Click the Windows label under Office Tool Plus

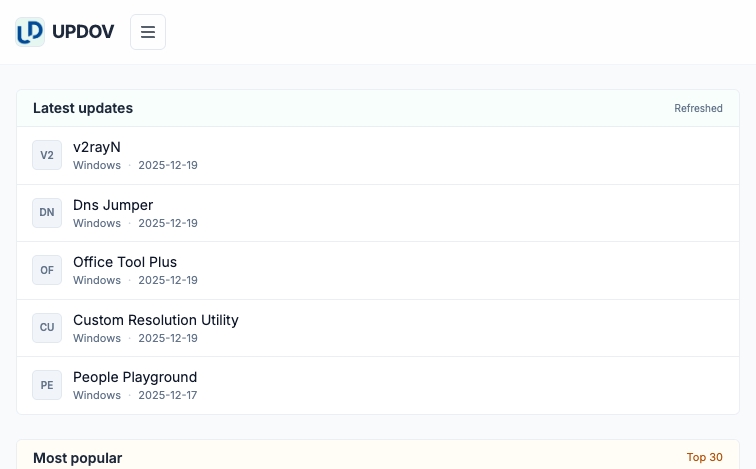(x=97, y=280)
